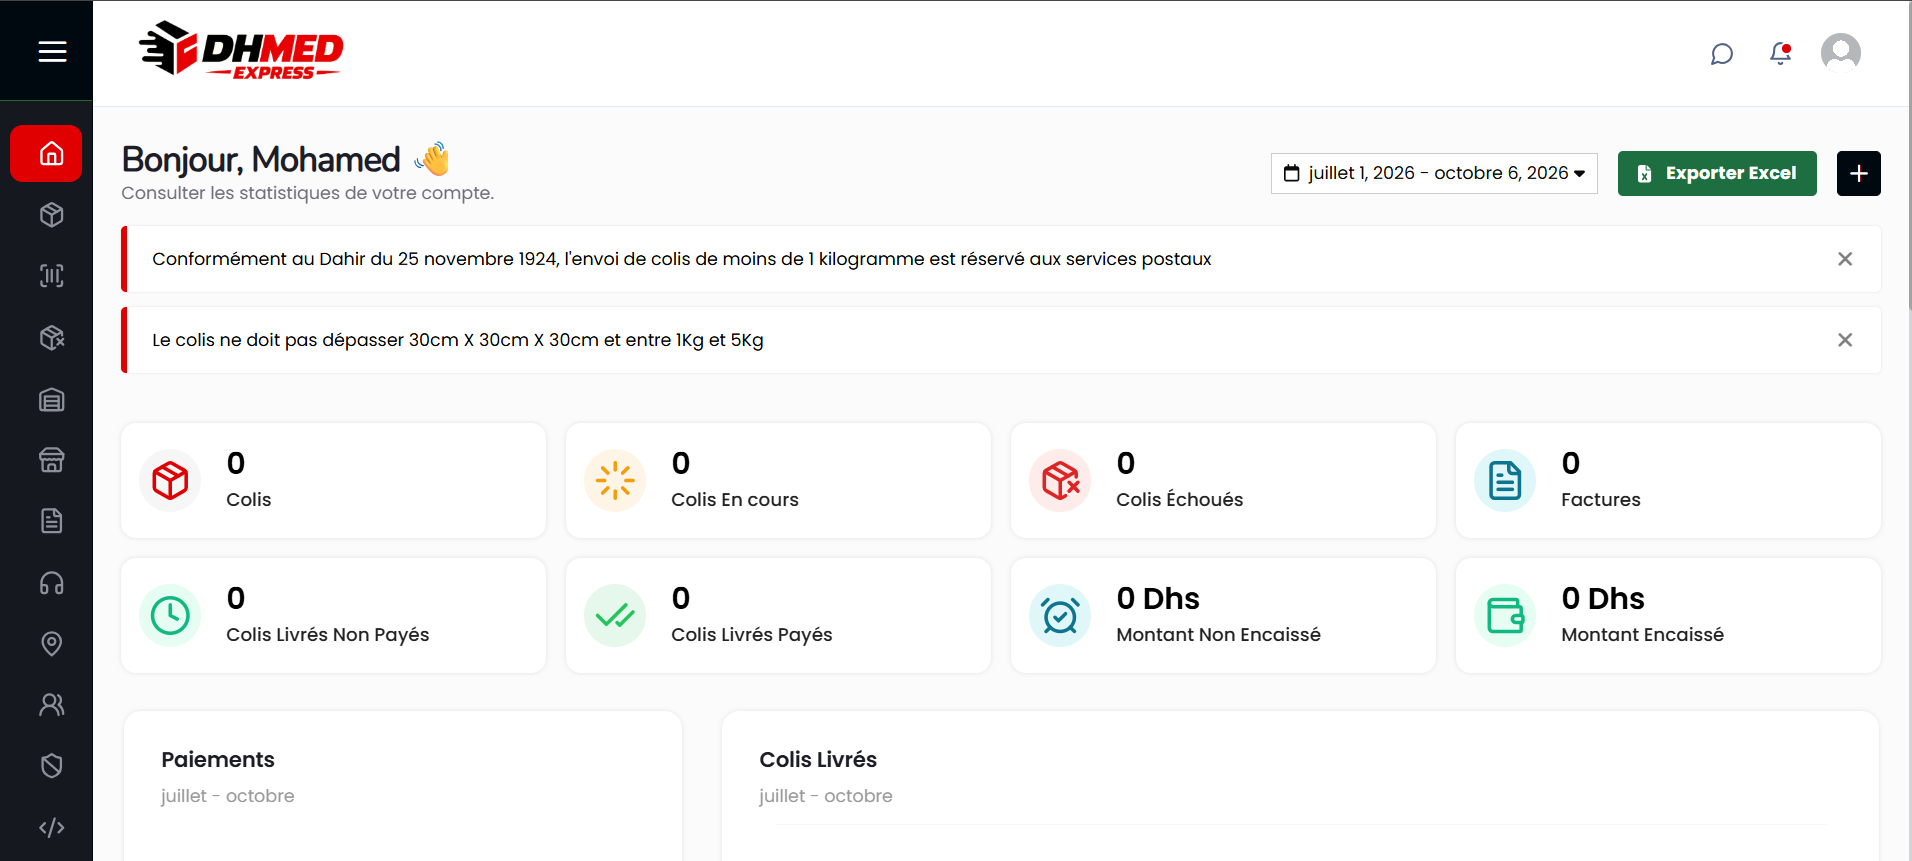This screenshot has width=1912, height=861.
Task: Open the Colis Échoués card
Action: click(1224, 480)
